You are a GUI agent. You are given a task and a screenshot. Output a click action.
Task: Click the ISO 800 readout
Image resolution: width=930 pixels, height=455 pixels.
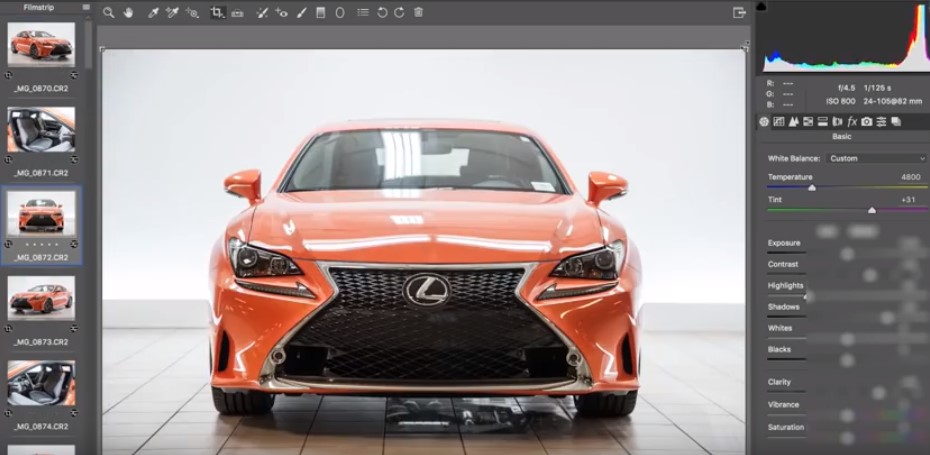coord(840,101)
